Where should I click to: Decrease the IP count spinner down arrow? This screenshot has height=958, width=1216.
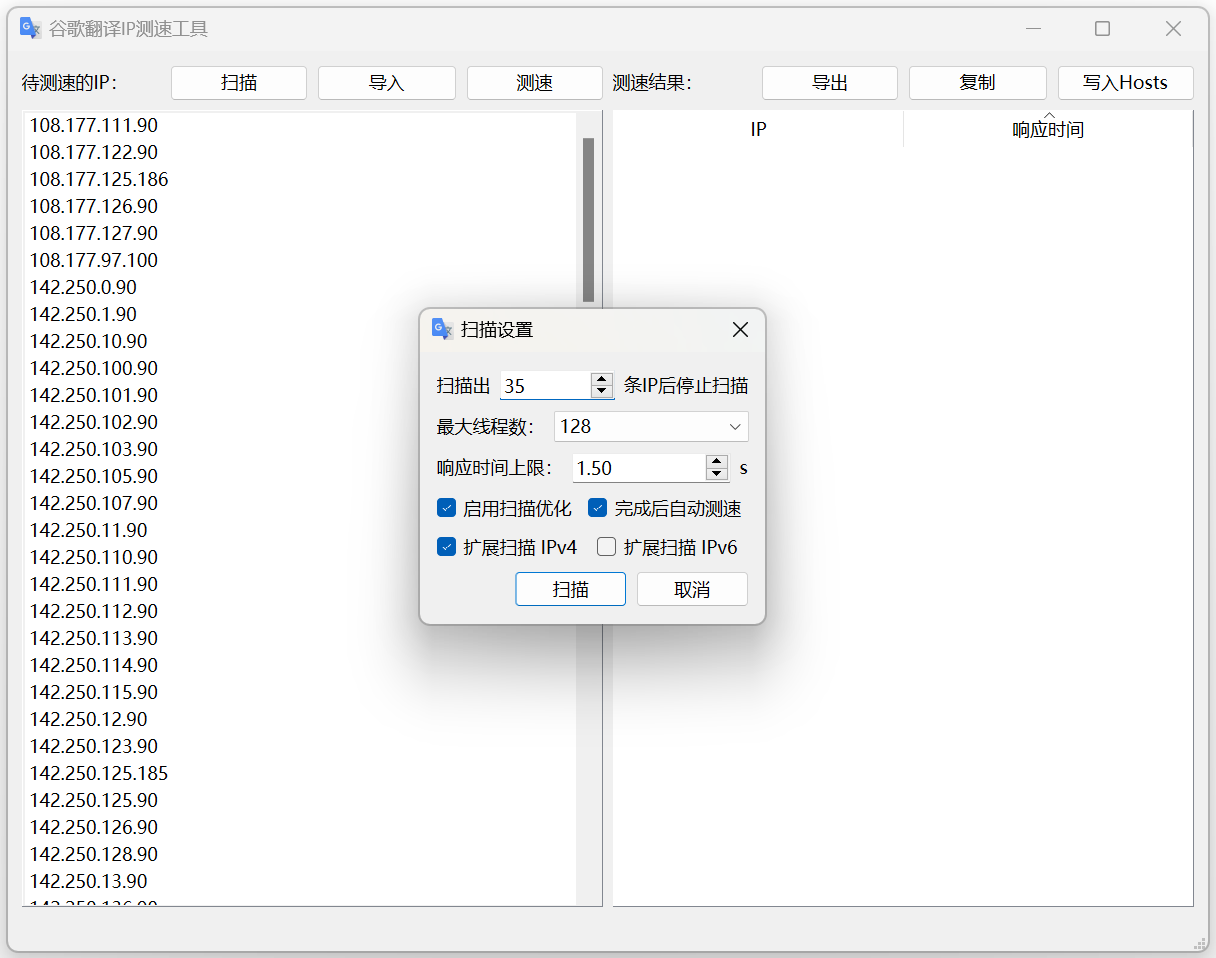pyautogui.click(x=601, y=391)
